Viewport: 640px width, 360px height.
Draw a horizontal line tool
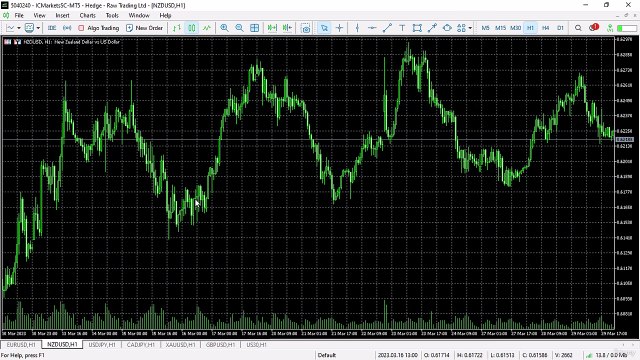(x=372, y=28)
